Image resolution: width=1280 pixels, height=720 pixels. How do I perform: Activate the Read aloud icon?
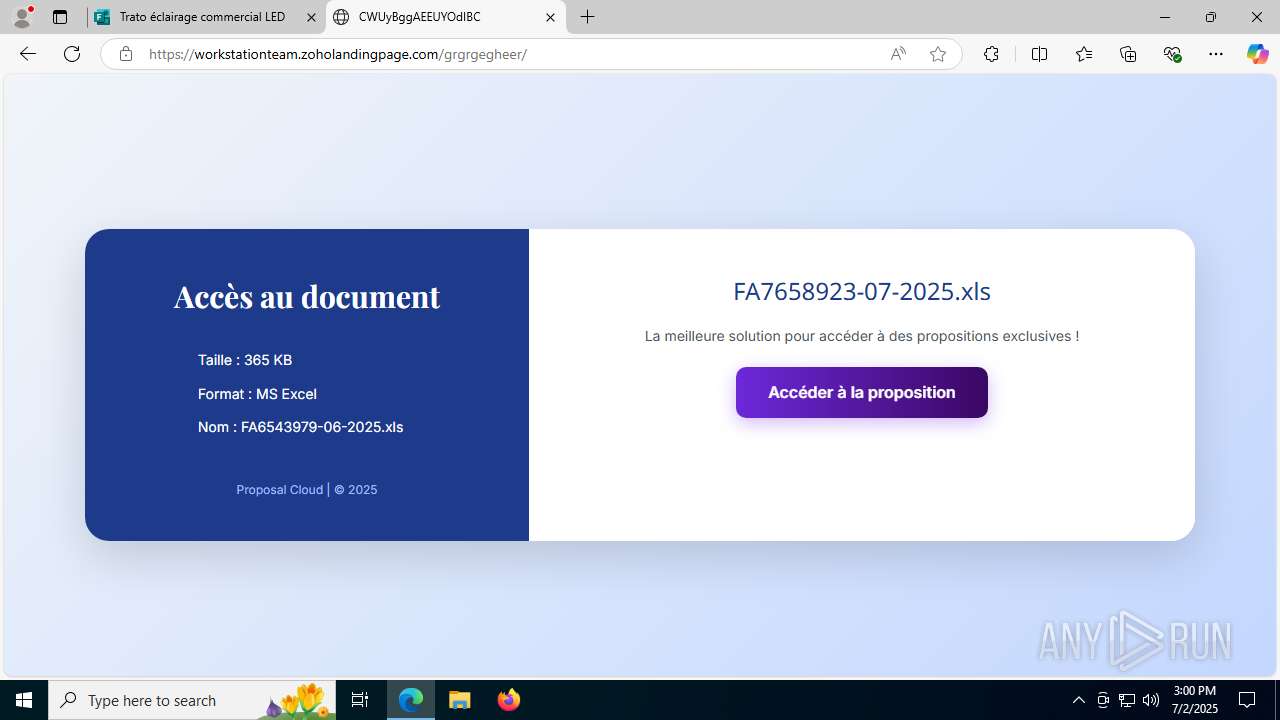[x=898, y=54]
